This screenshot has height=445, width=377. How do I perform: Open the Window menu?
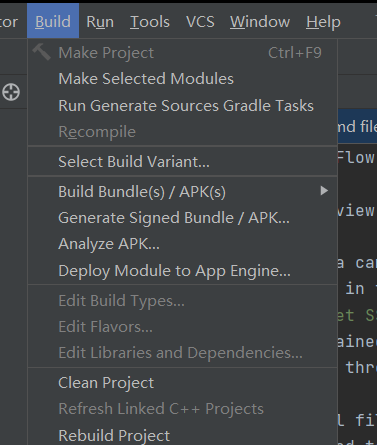point(260,22)
